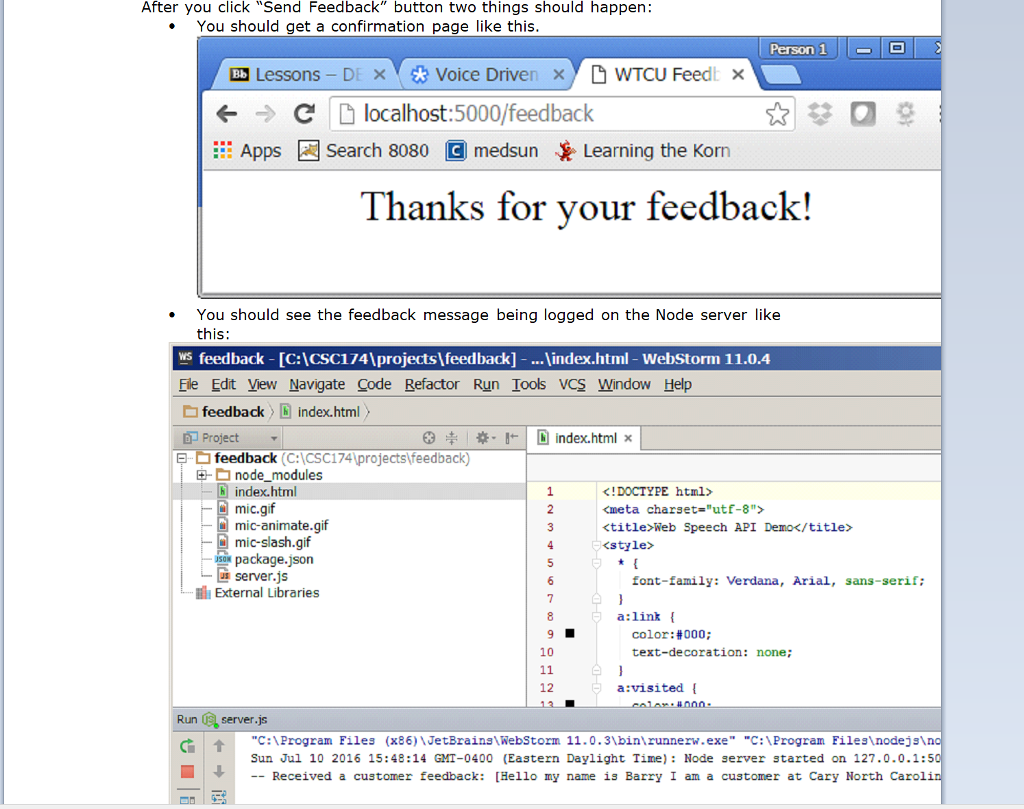Click the Person 1 profile button
Viewport: 1024px width, 809px height.
798,48
